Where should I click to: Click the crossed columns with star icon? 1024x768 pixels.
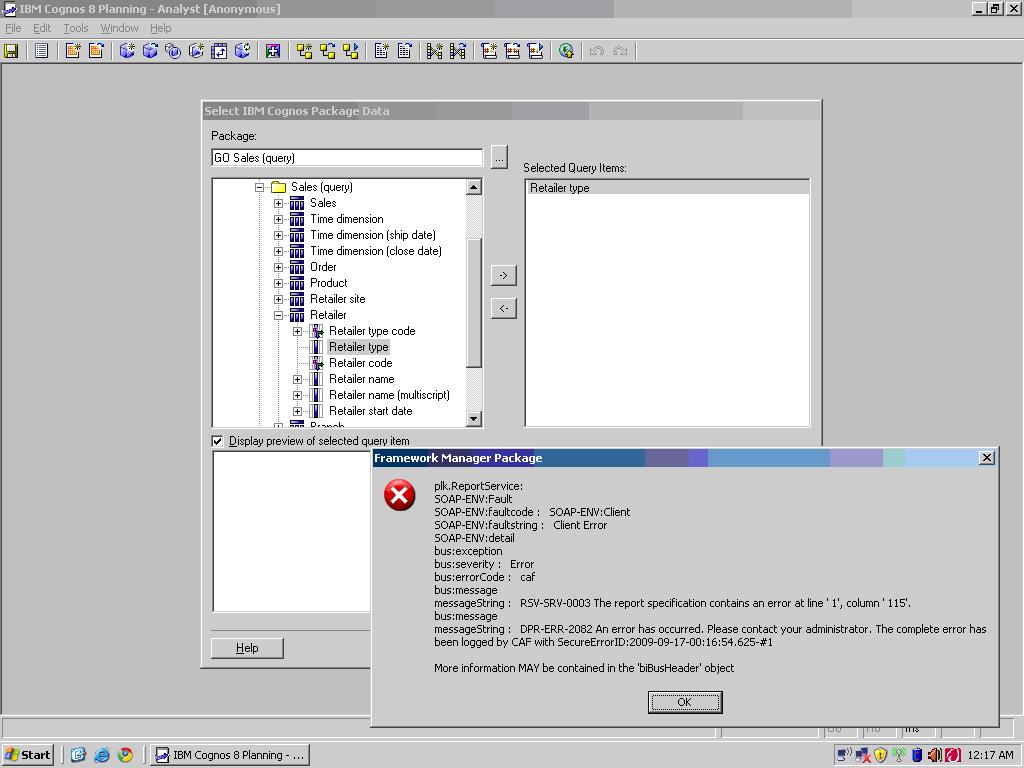[x=435, y=51]
